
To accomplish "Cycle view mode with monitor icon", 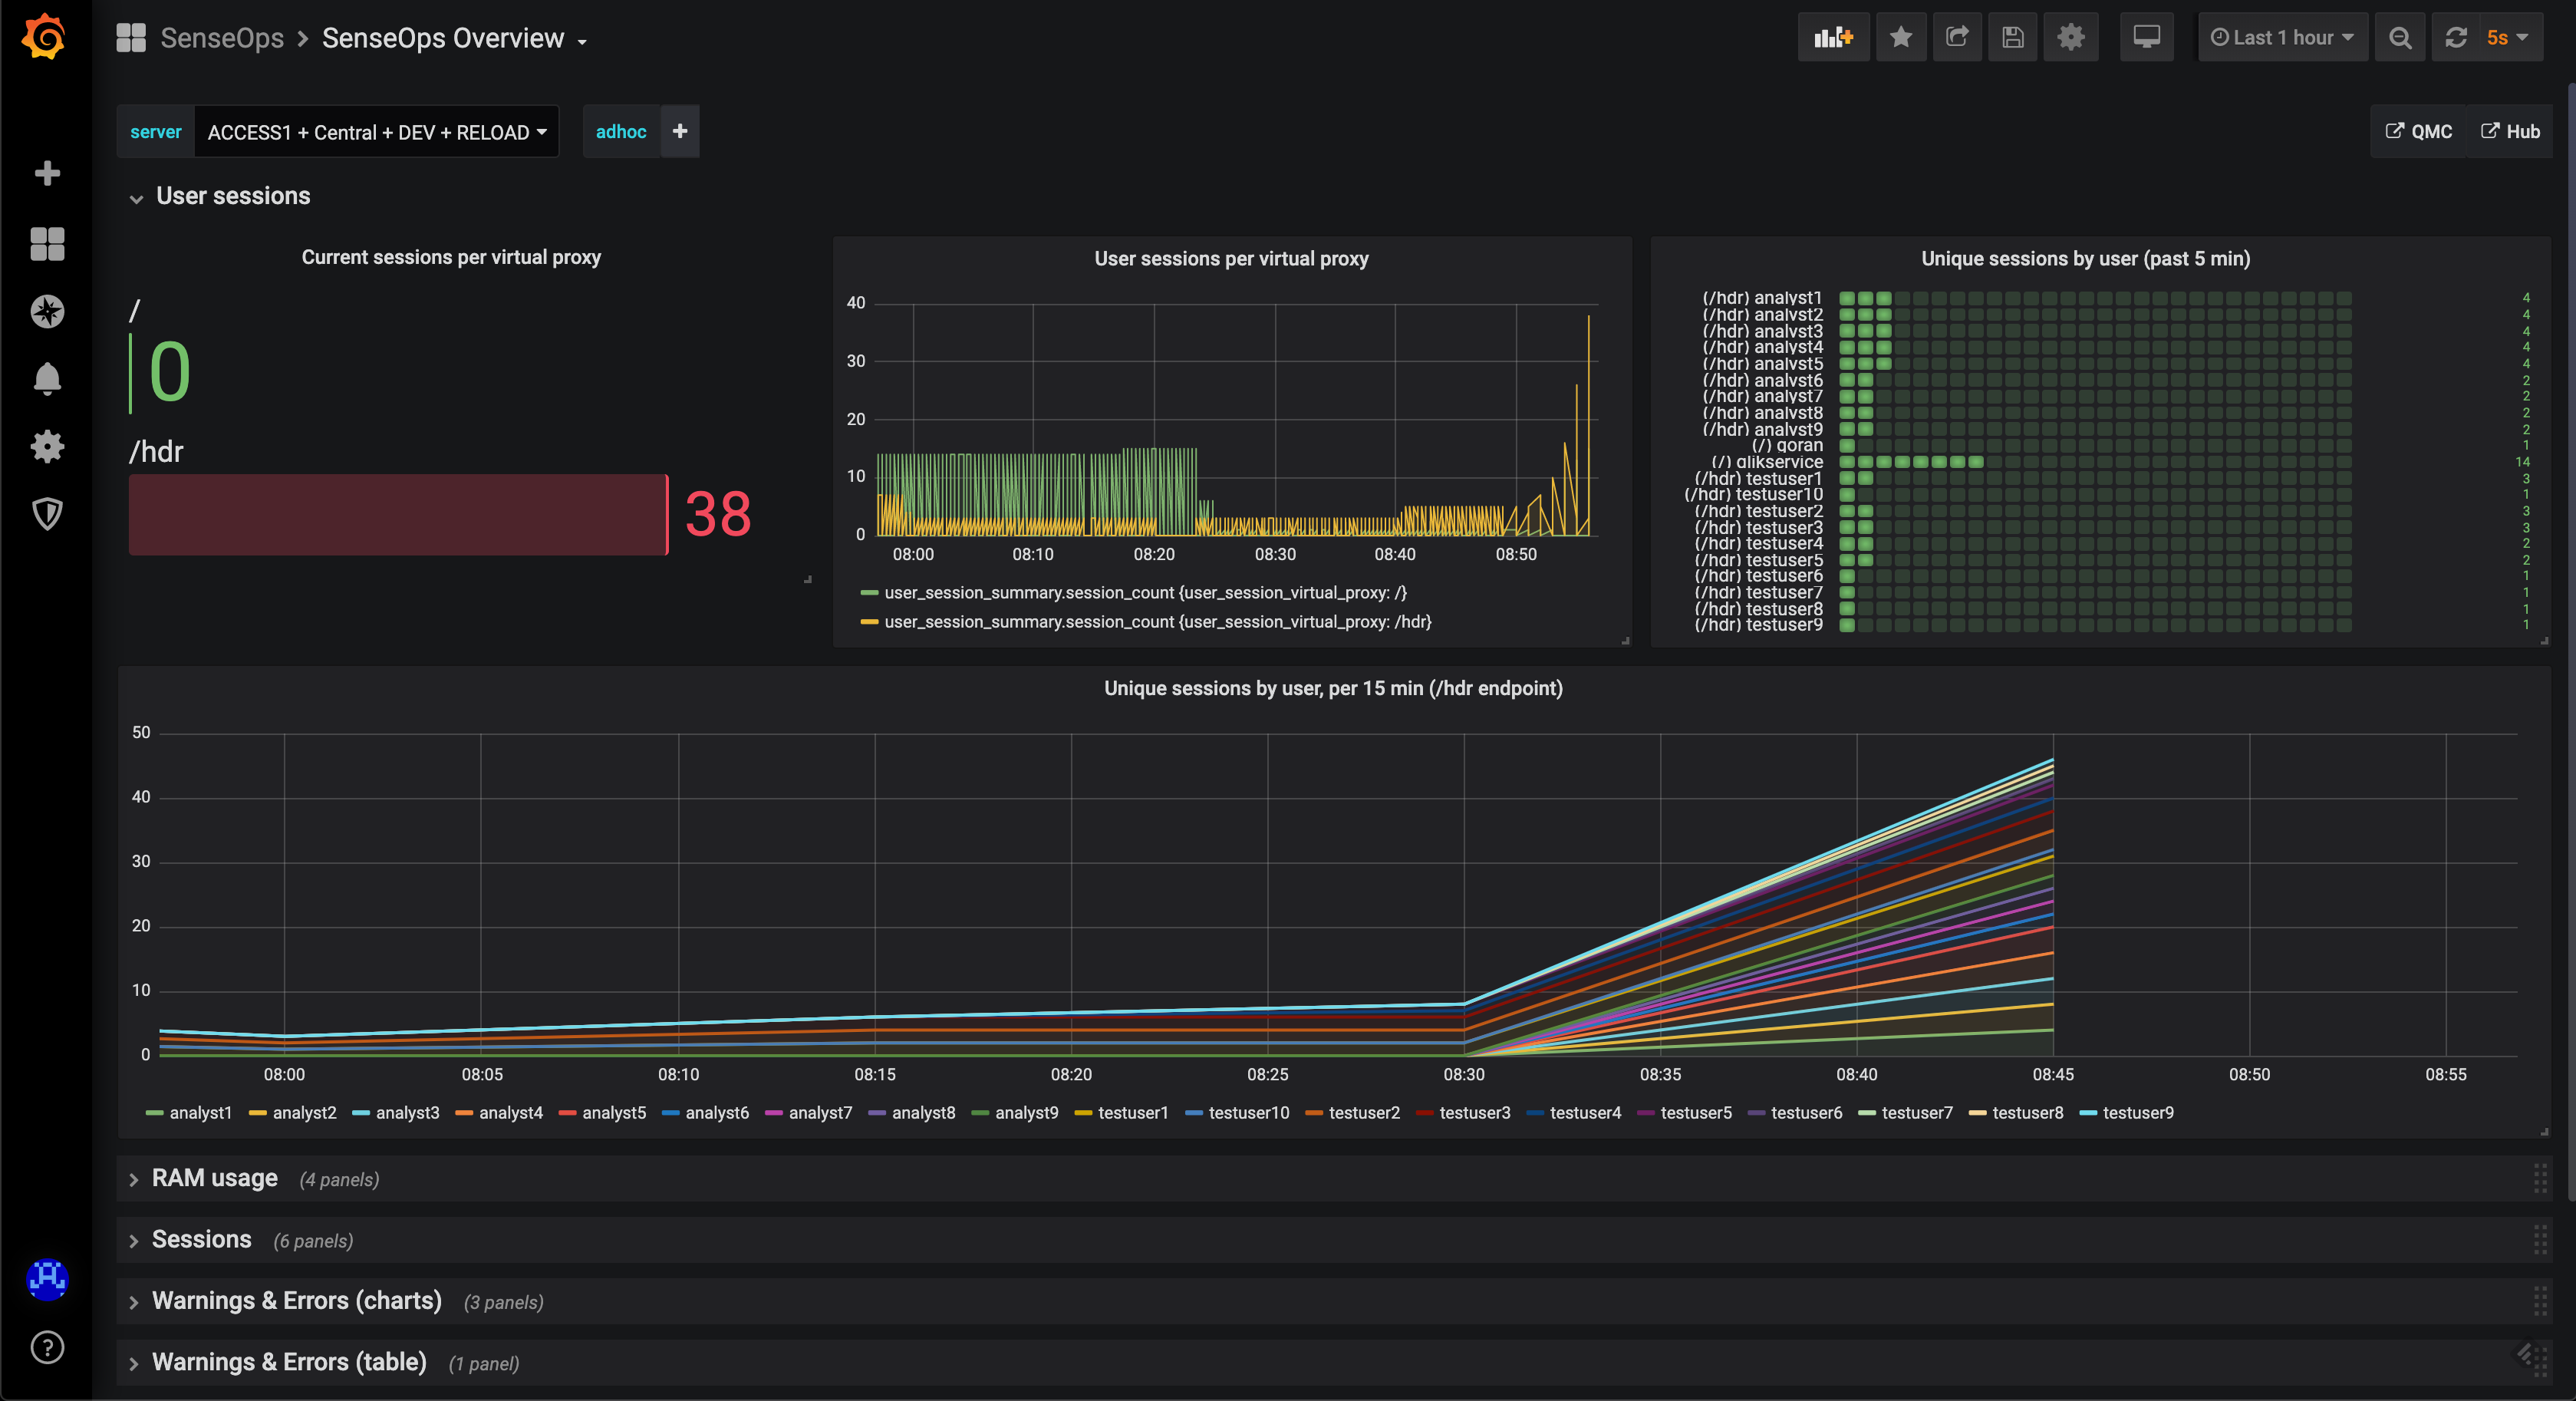I will point(2146,38).
